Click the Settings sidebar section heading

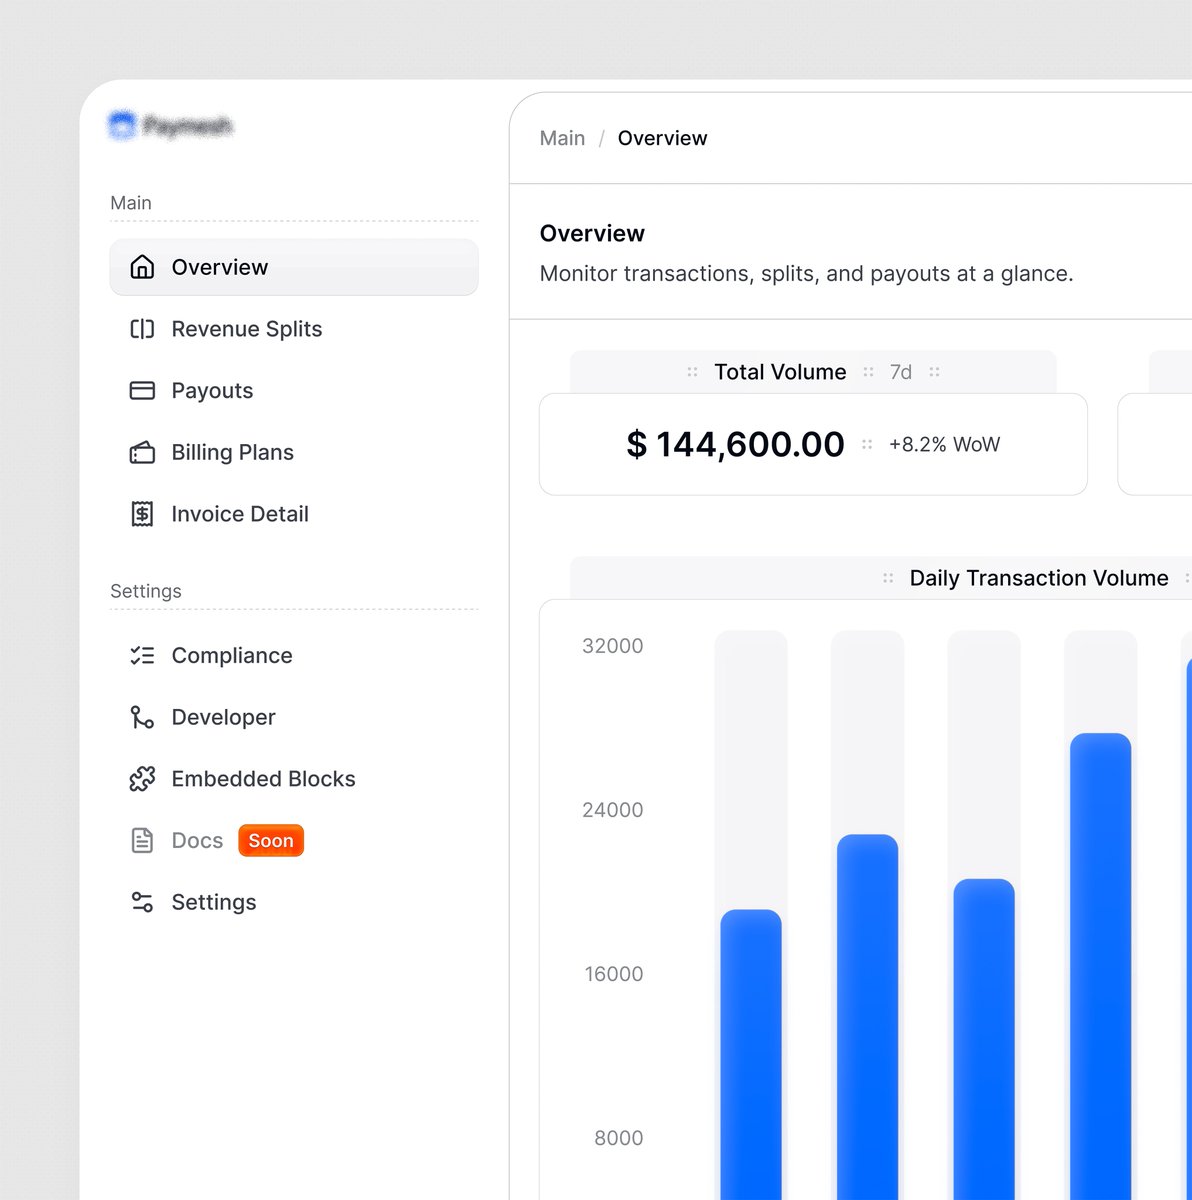[x=146, y=591]
